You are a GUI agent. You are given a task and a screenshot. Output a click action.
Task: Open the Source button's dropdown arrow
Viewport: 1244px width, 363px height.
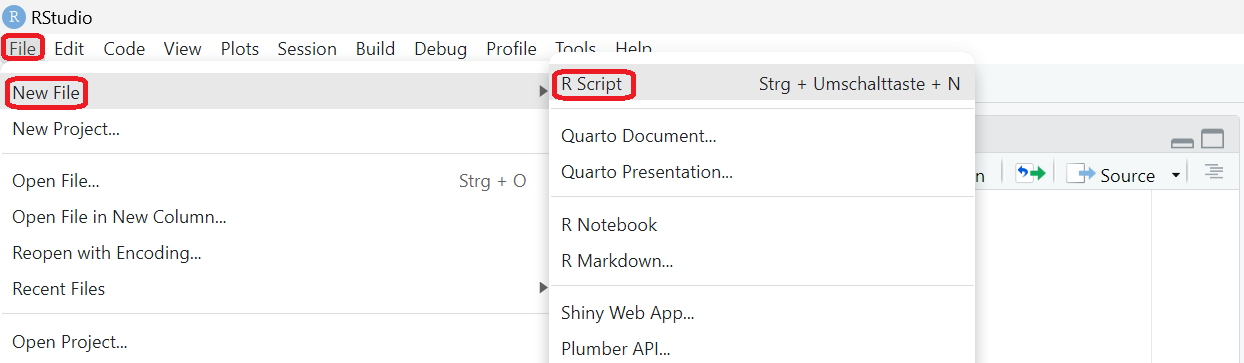coord(1176,175)
